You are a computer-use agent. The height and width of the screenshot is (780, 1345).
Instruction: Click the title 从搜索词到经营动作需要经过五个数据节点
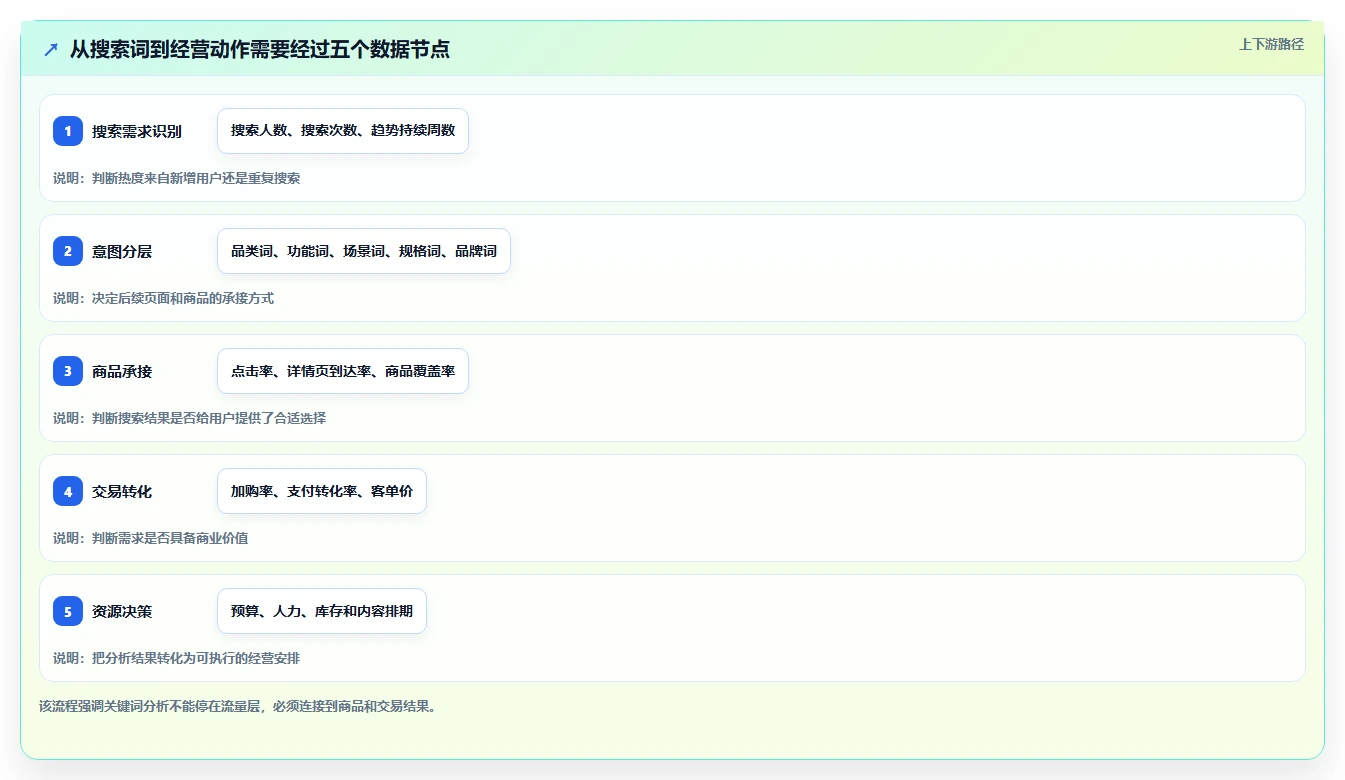click(260, 49)
